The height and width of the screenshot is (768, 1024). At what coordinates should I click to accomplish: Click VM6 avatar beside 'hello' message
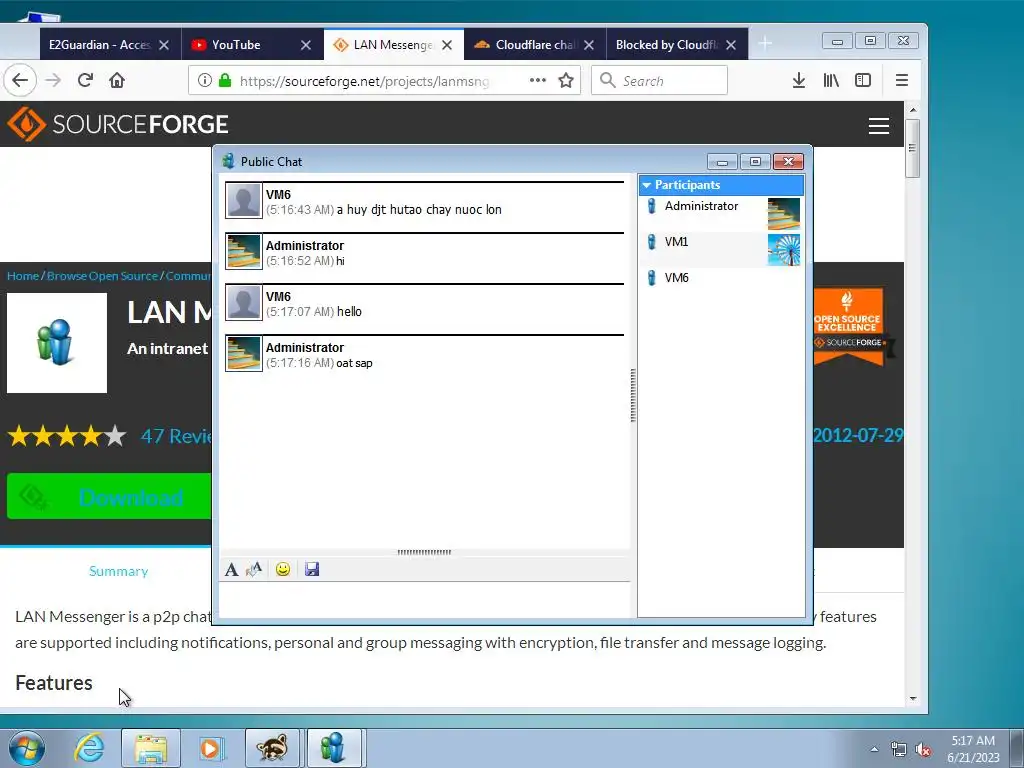click(x=244, y=302)
